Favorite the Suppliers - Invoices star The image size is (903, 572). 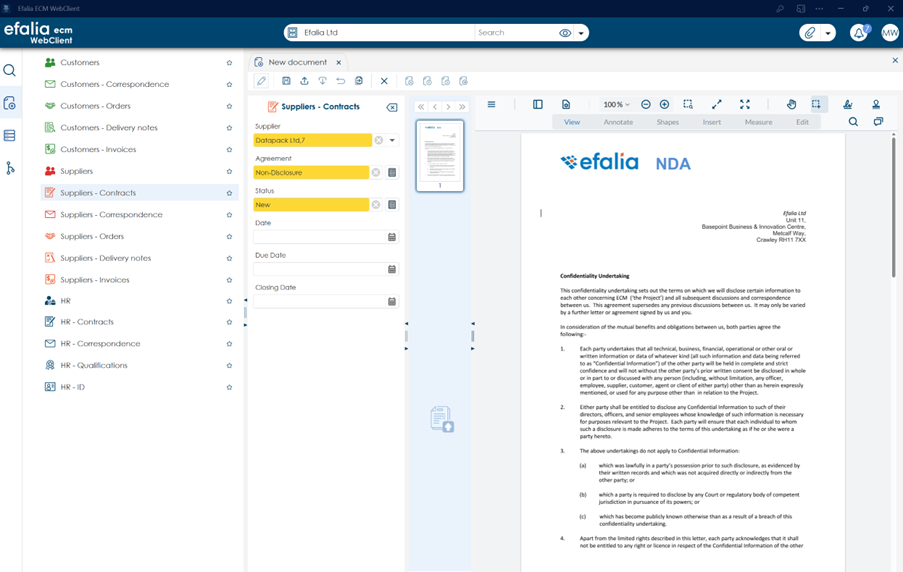tap(229, 280)
